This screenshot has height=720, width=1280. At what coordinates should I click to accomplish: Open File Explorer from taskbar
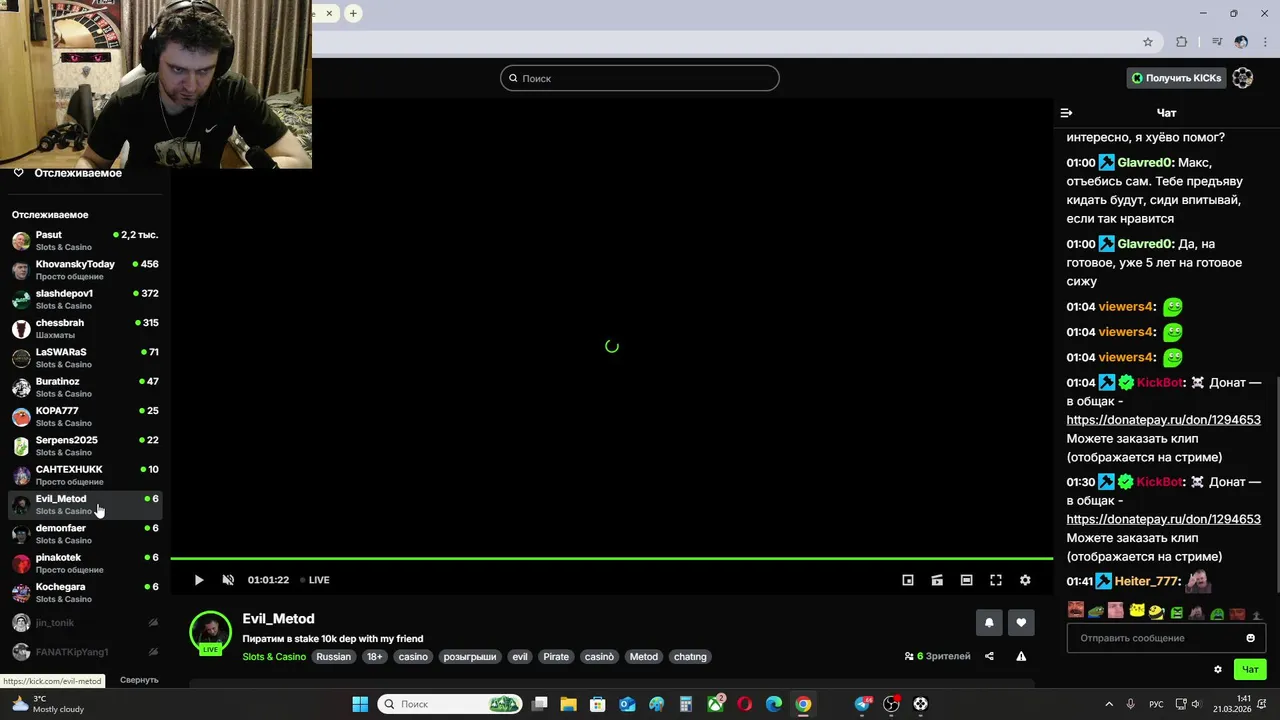pos(568,704)
